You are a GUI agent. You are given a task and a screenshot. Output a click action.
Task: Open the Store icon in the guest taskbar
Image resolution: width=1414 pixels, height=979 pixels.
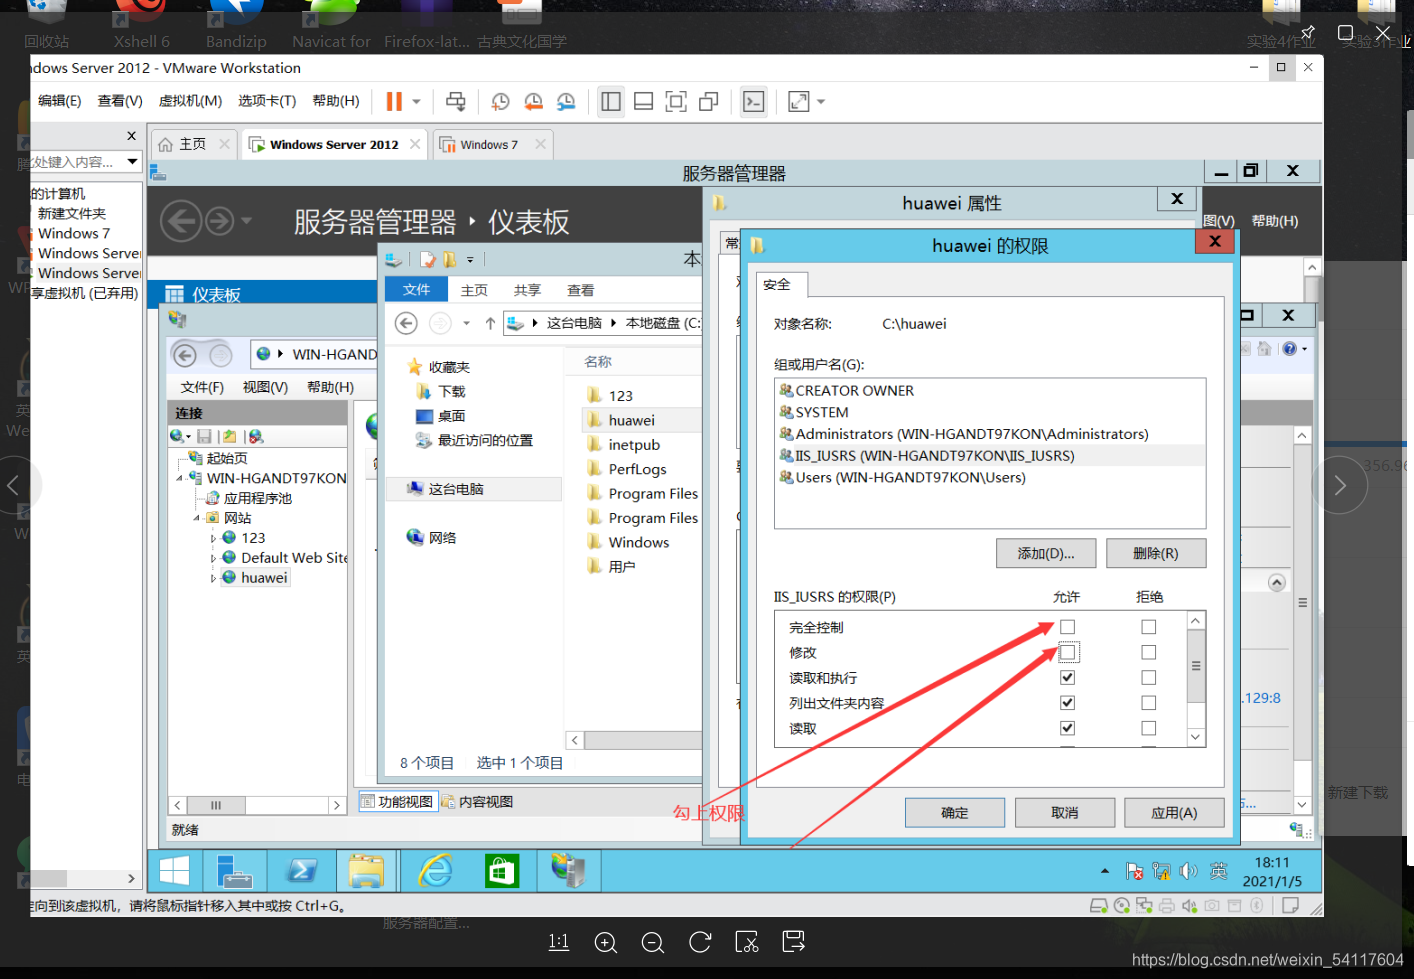click(501, 871)
